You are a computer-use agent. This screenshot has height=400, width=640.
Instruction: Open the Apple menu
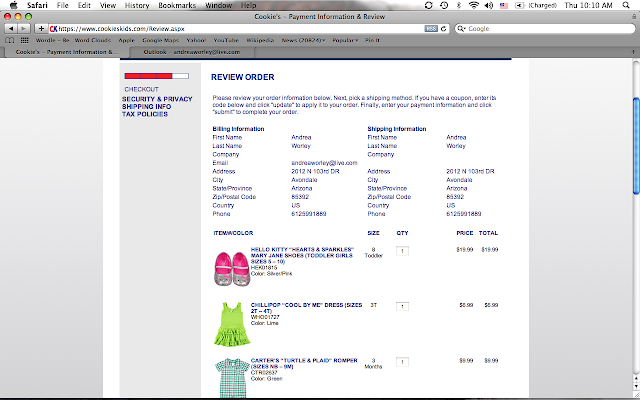point(13,5)
